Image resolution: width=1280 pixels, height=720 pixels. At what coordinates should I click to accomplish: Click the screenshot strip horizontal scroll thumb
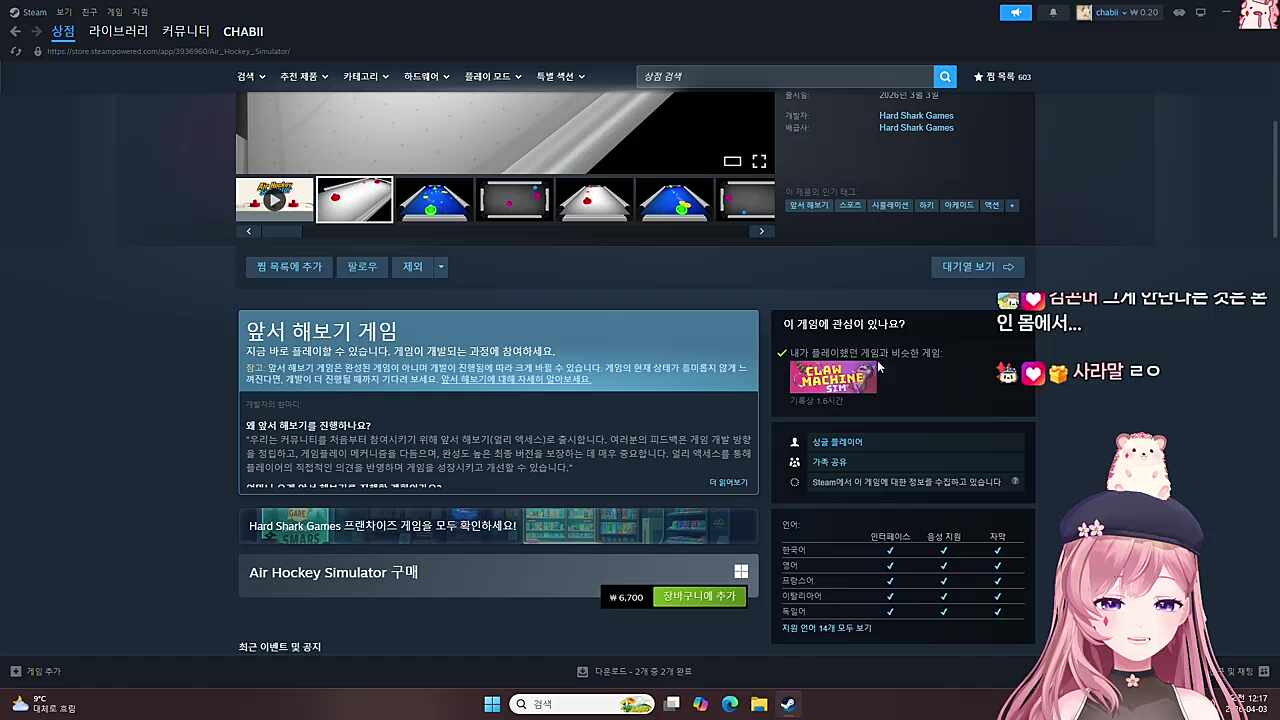click(282, 231)
